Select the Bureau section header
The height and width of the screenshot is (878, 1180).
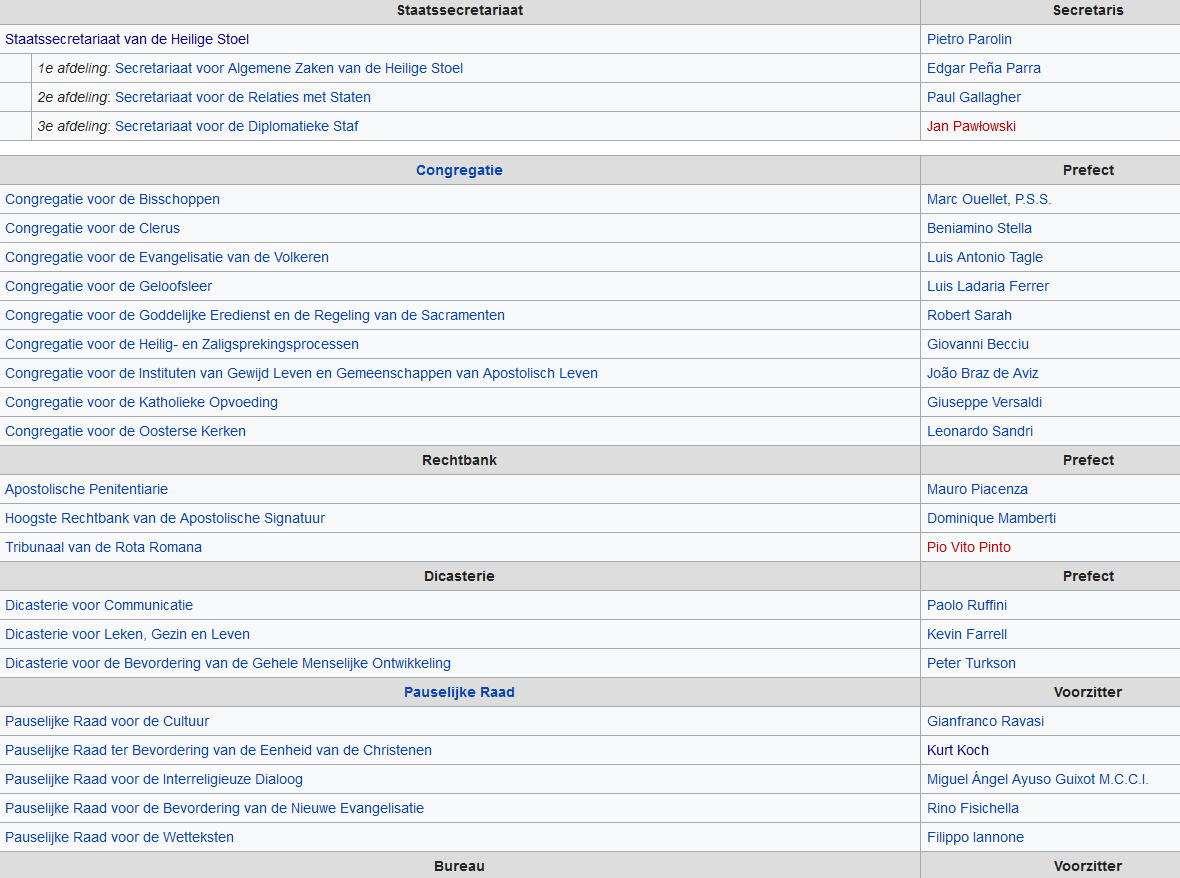pos(459,866)
